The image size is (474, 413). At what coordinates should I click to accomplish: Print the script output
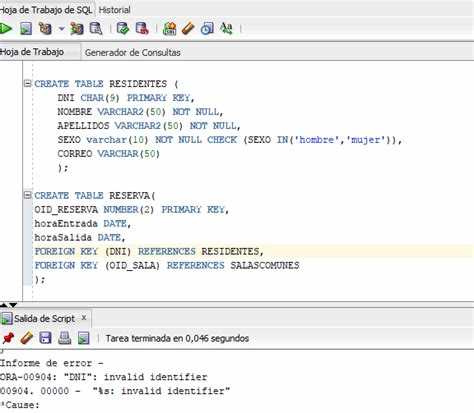(x=64, y=338)
